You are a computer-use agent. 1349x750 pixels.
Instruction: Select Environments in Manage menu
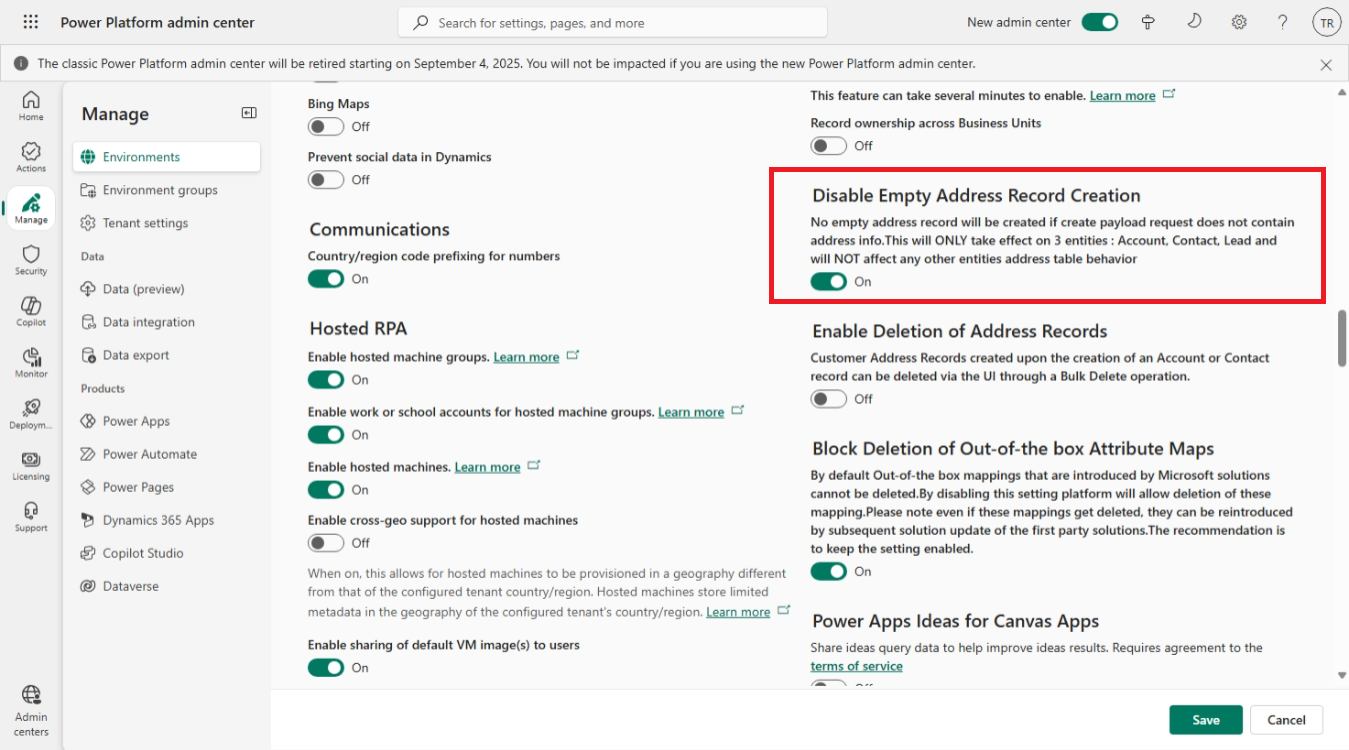166,157
